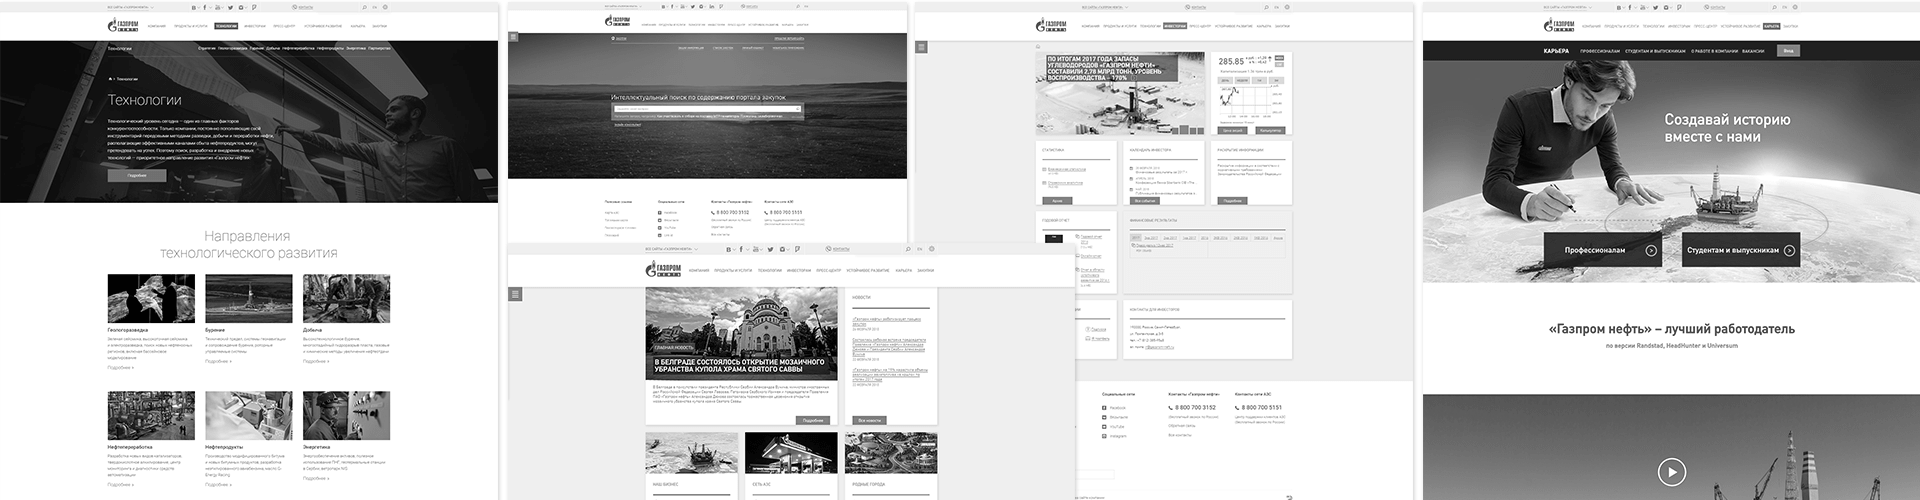Viewport: 1920px width, 500px height.
Task: Click the Gazprom Neft logo on the technologies page
Action: pyautogui.click(x=124, y=26)
